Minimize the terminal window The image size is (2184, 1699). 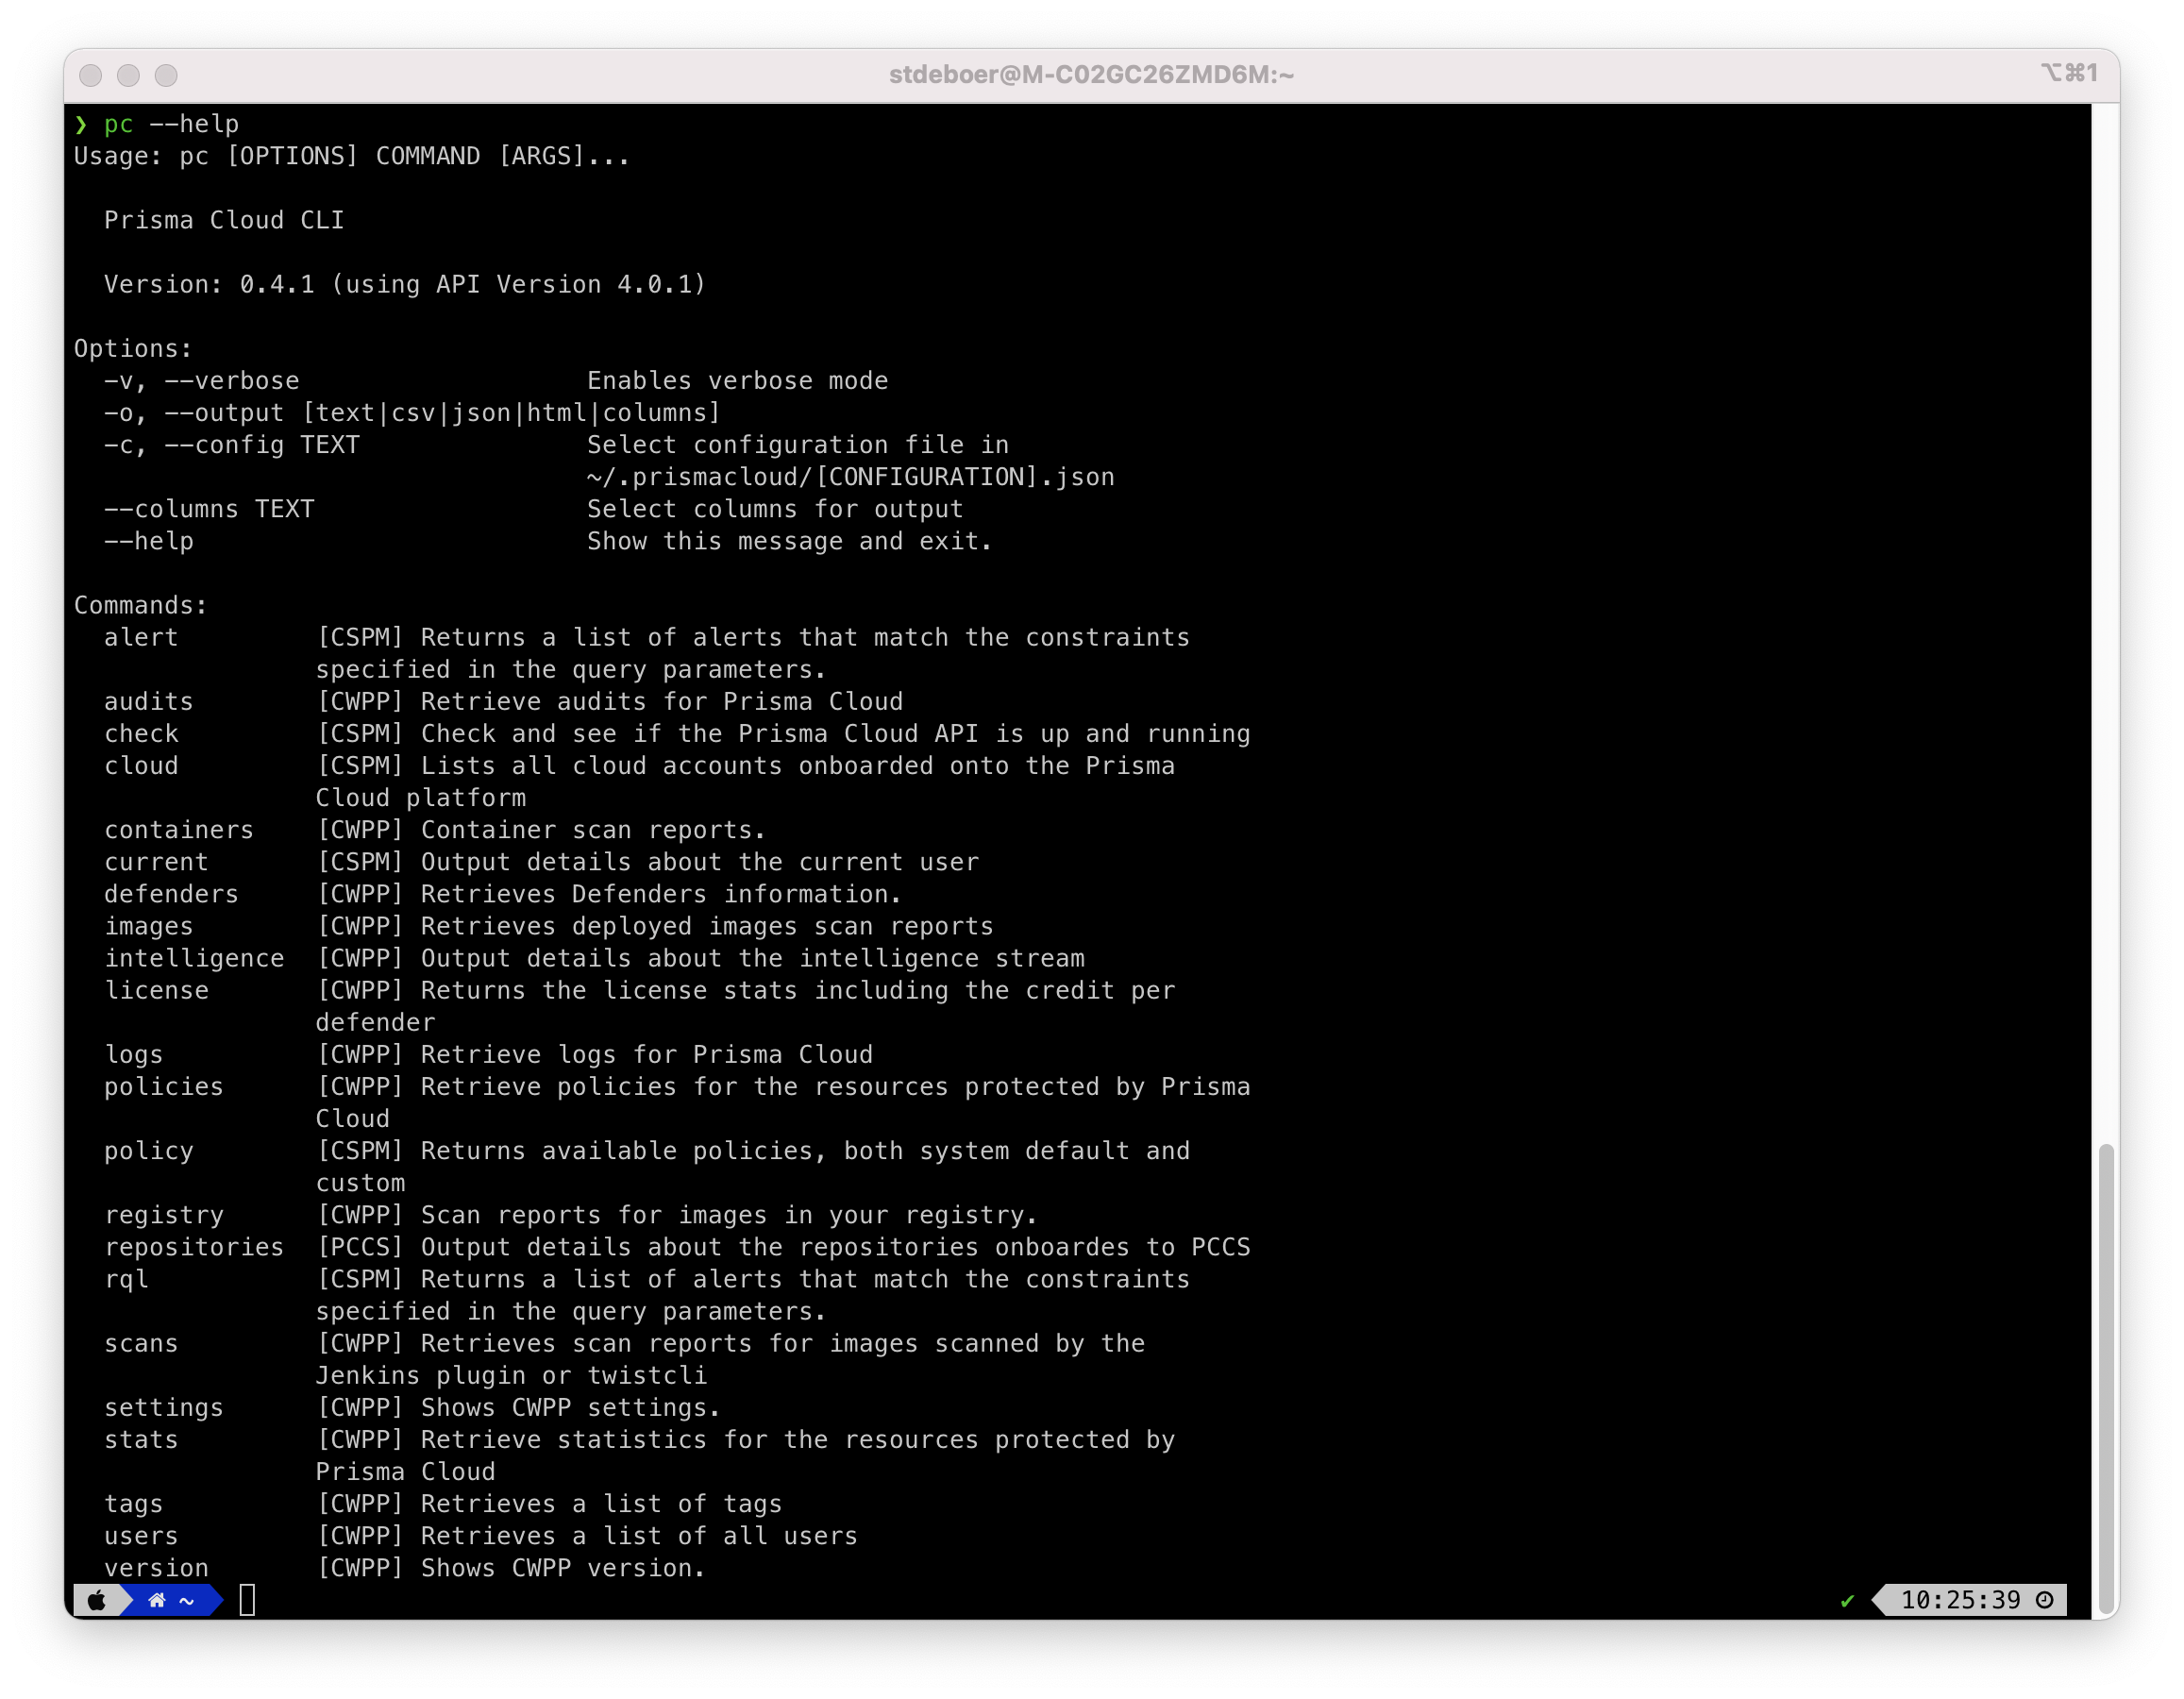(x=128, y=76)
